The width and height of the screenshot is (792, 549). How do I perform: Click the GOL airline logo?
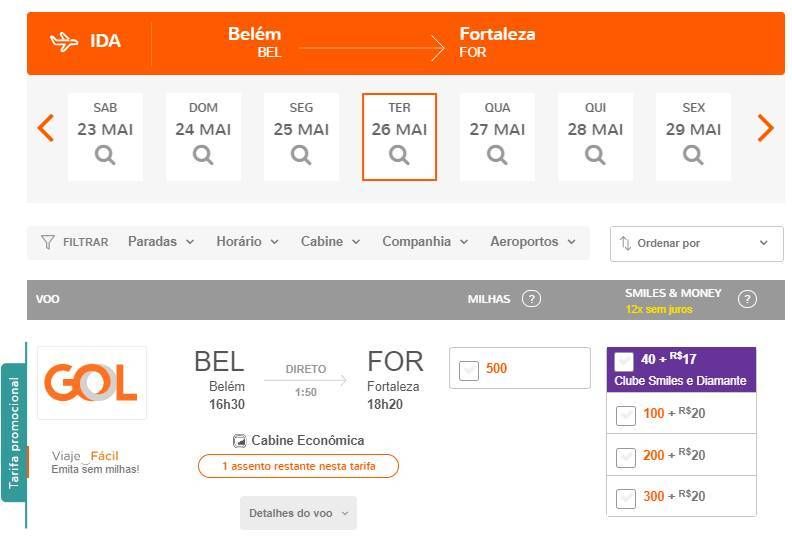[x=92, y=383]
